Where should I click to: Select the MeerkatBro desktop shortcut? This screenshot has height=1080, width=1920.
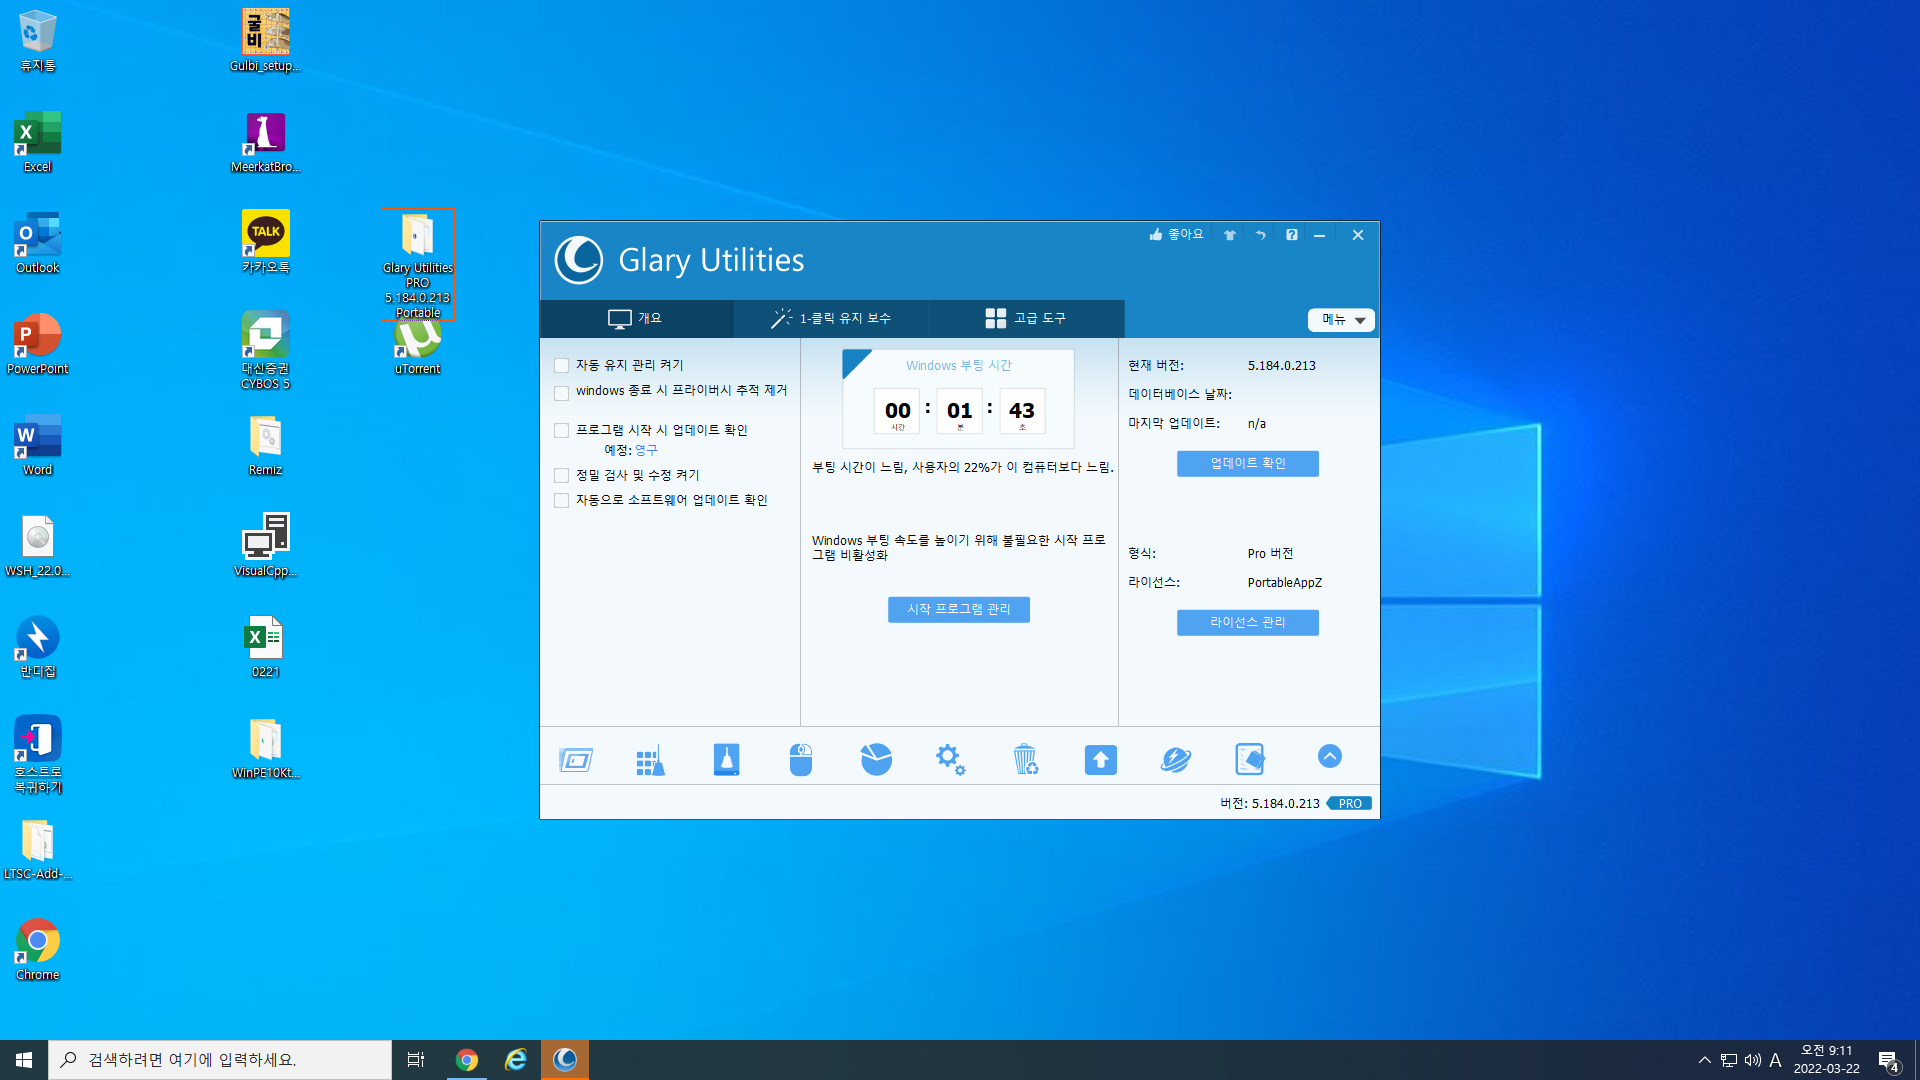tap(266, 141)
